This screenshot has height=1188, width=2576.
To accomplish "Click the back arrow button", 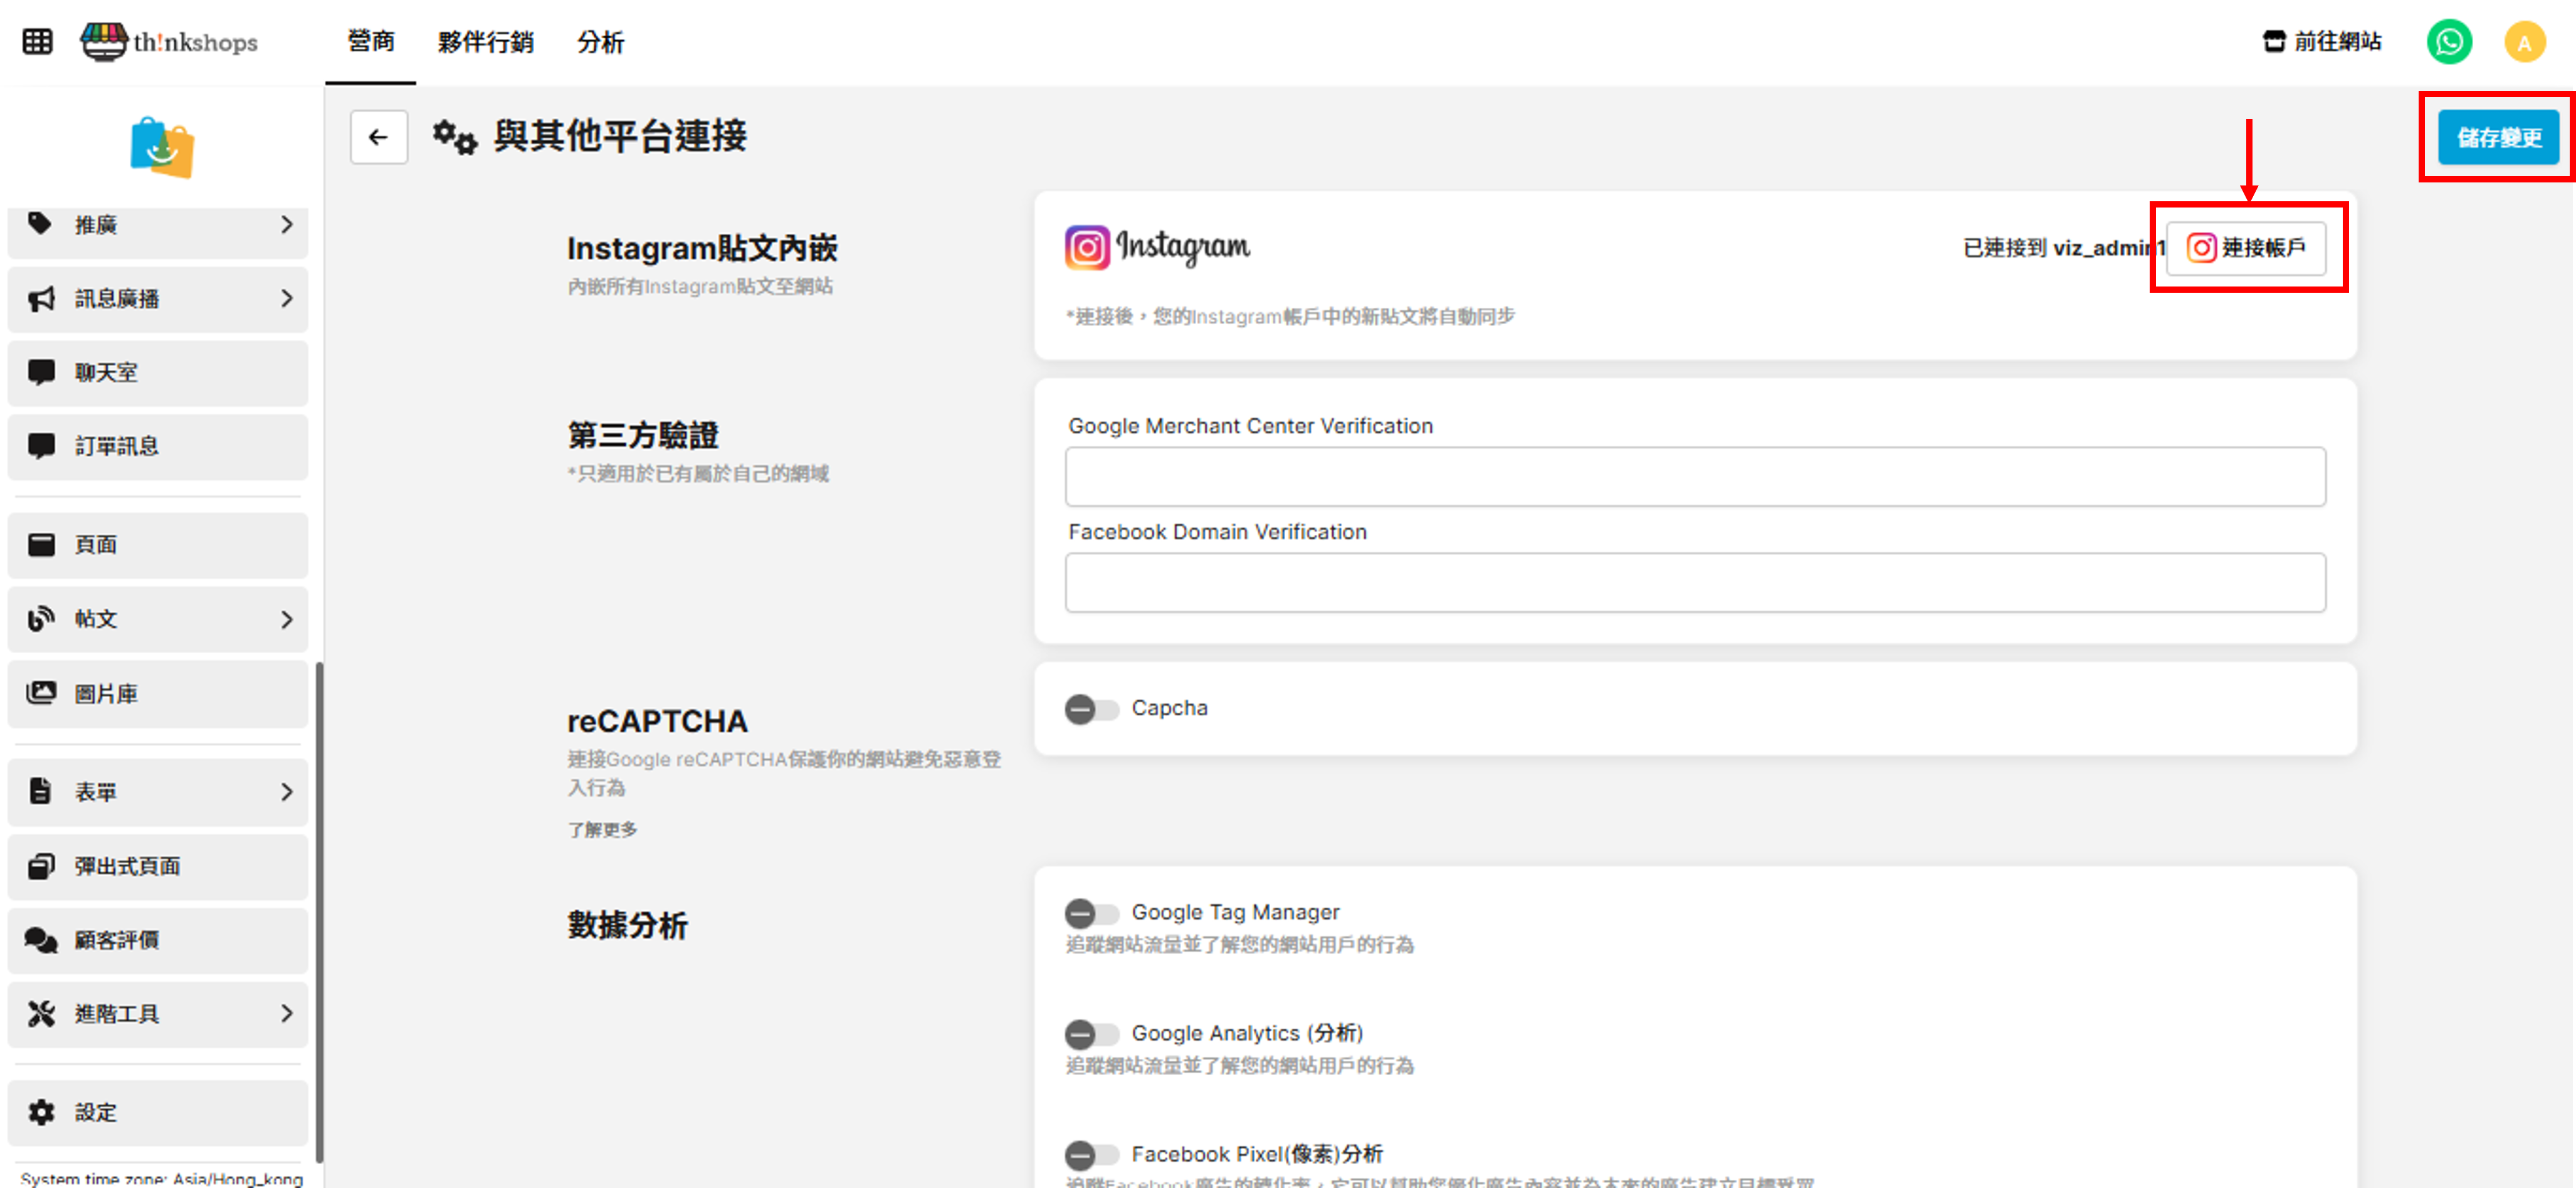I will click(378, 137).
